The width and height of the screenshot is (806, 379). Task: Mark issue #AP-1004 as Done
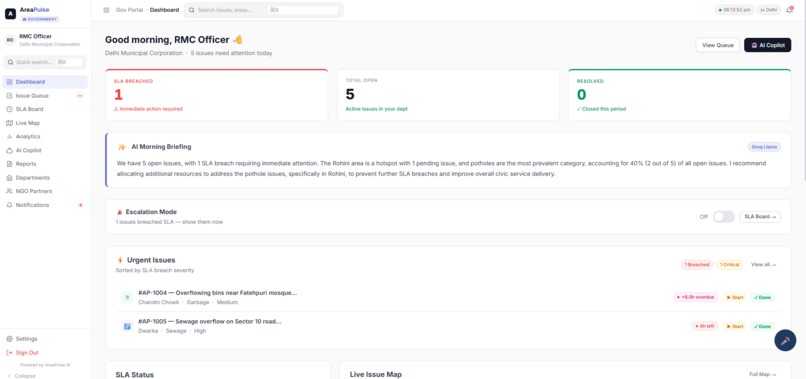tap(762, 297)
